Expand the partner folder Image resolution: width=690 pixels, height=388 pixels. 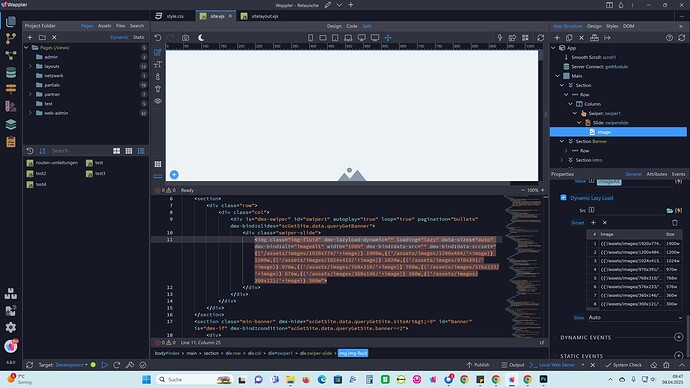tap(30, 94)
